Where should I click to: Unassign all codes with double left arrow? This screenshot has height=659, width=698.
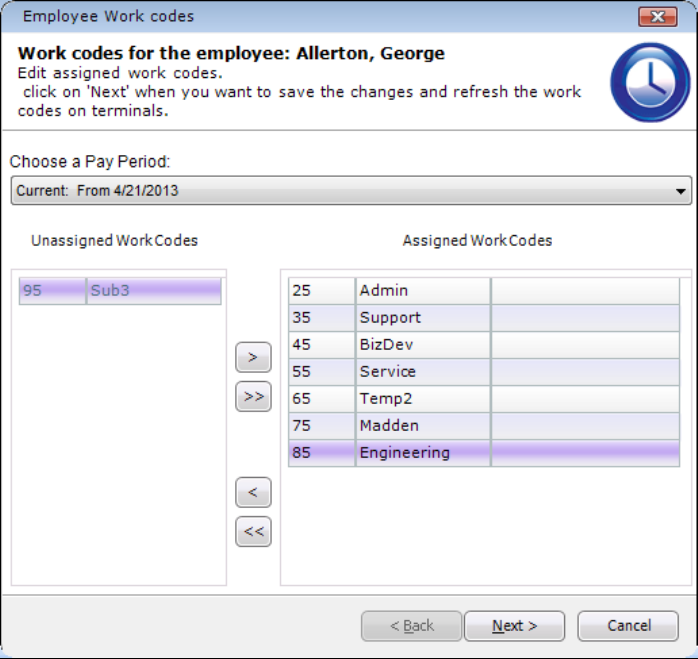point(253,532)
